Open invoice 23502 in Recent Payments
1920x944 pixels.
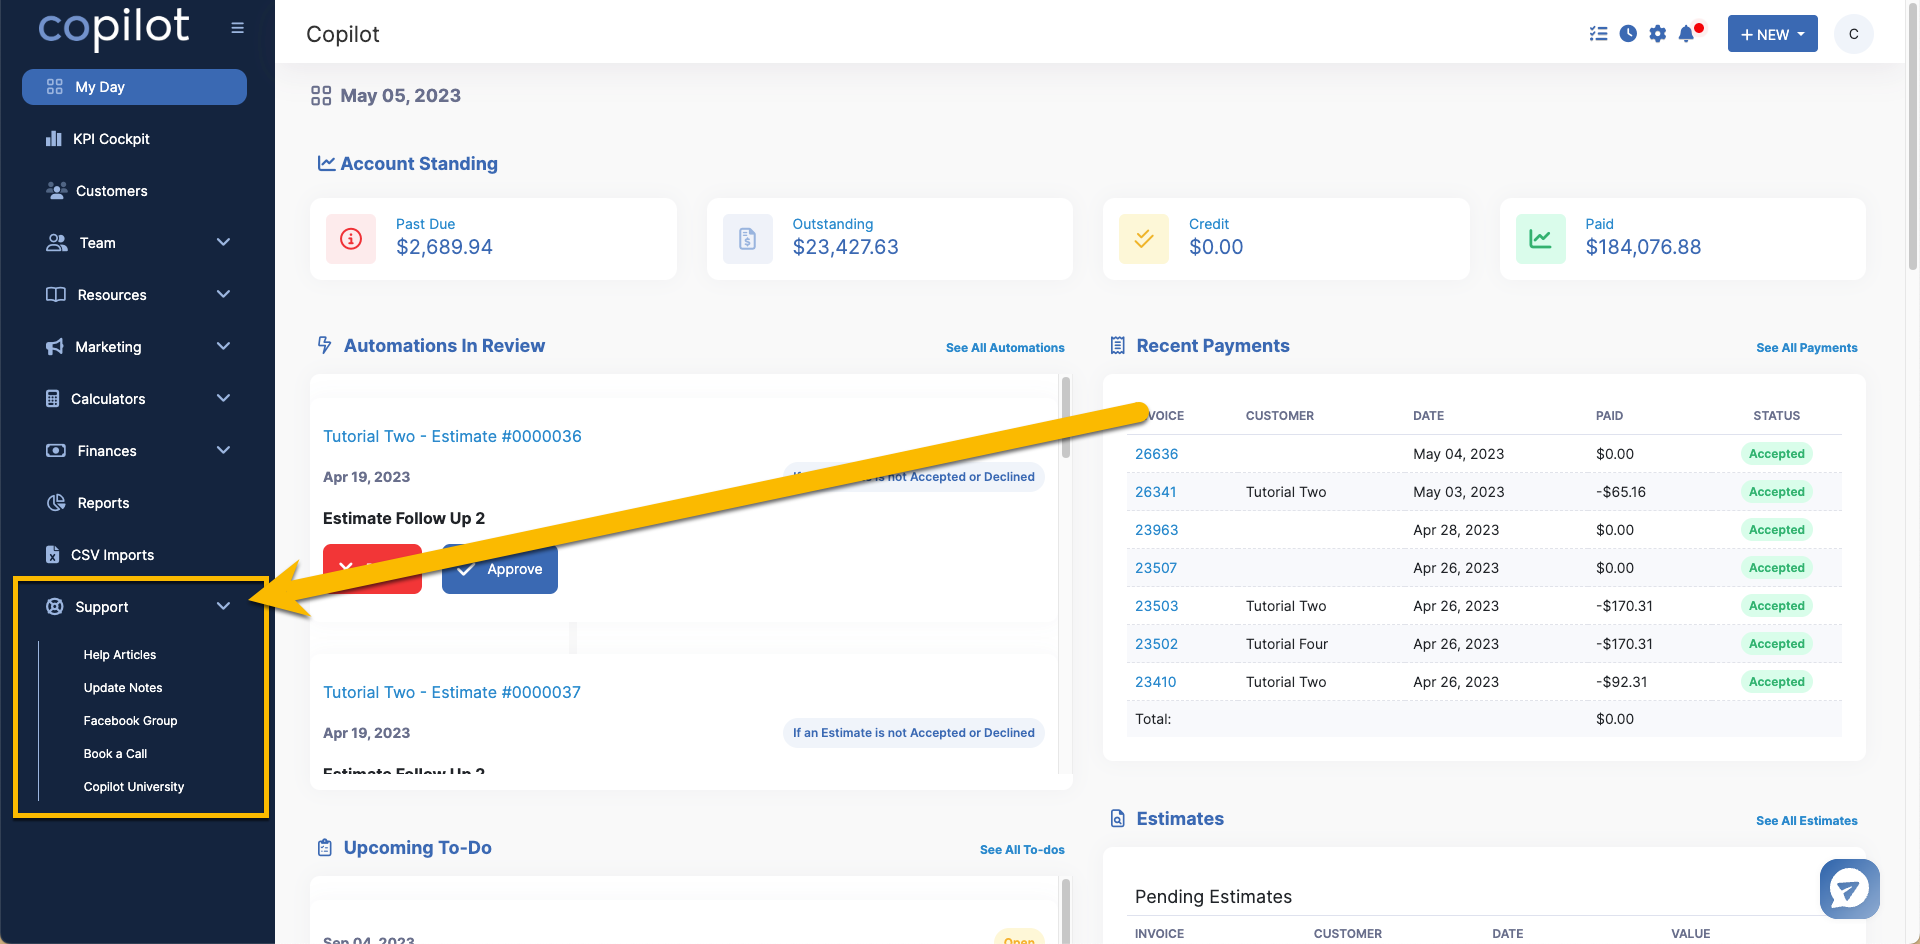(1156, 644)
